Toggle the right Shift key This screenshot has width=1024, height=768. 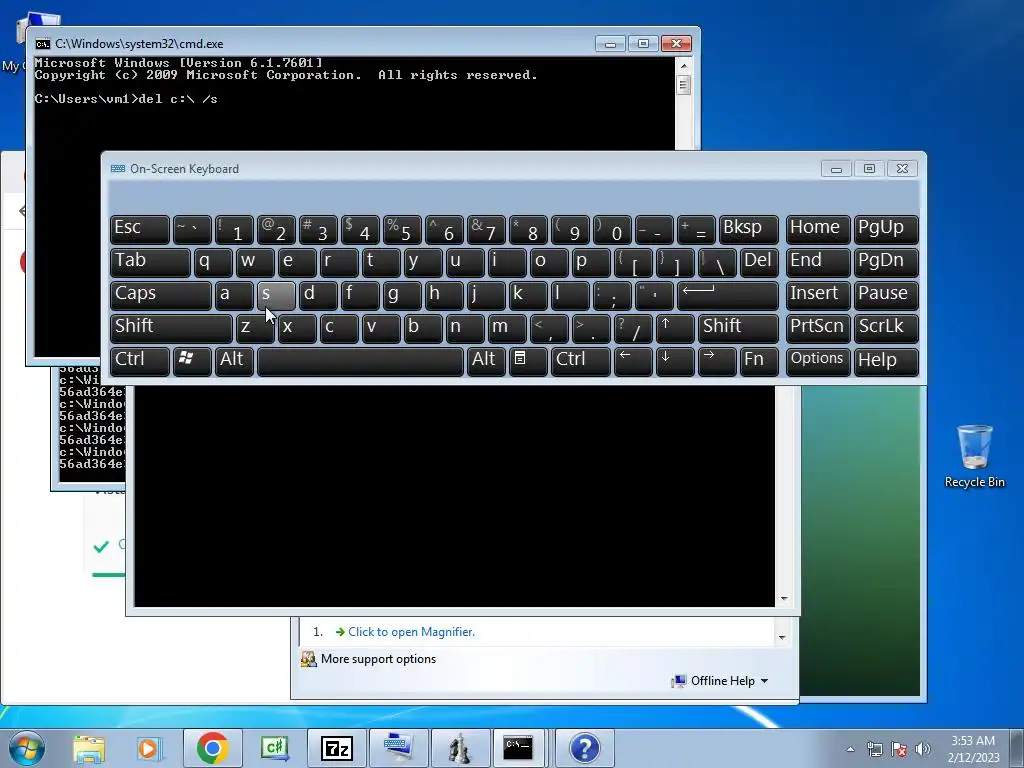738,328
